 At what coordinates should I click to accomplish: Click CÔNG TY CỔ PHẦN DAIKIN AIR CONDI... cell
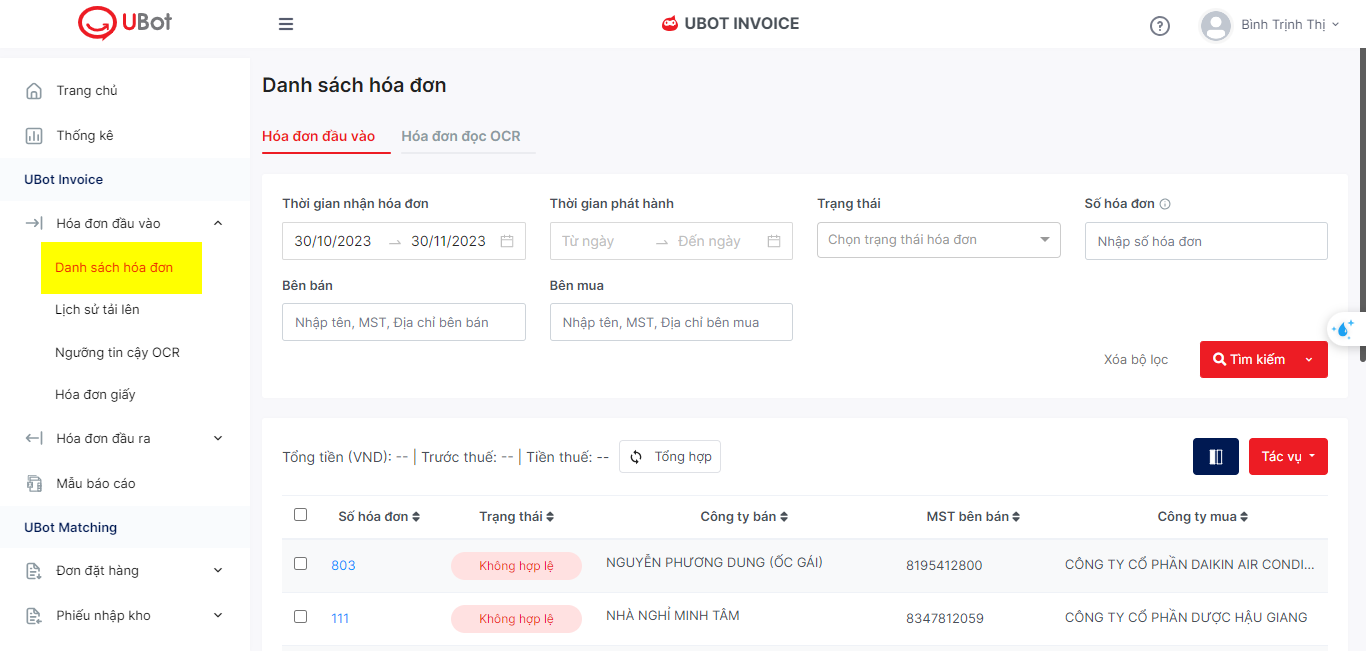click(1190, 565)
